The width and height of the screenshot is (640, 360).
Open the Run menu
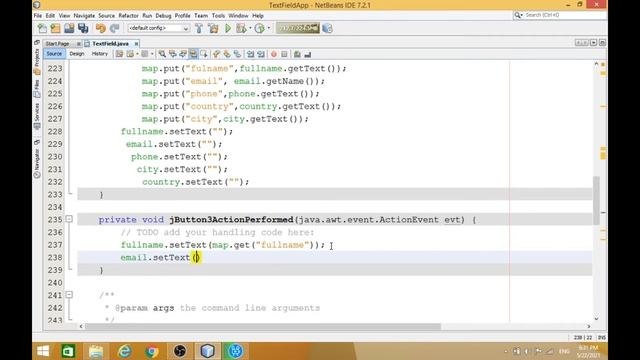147,16
